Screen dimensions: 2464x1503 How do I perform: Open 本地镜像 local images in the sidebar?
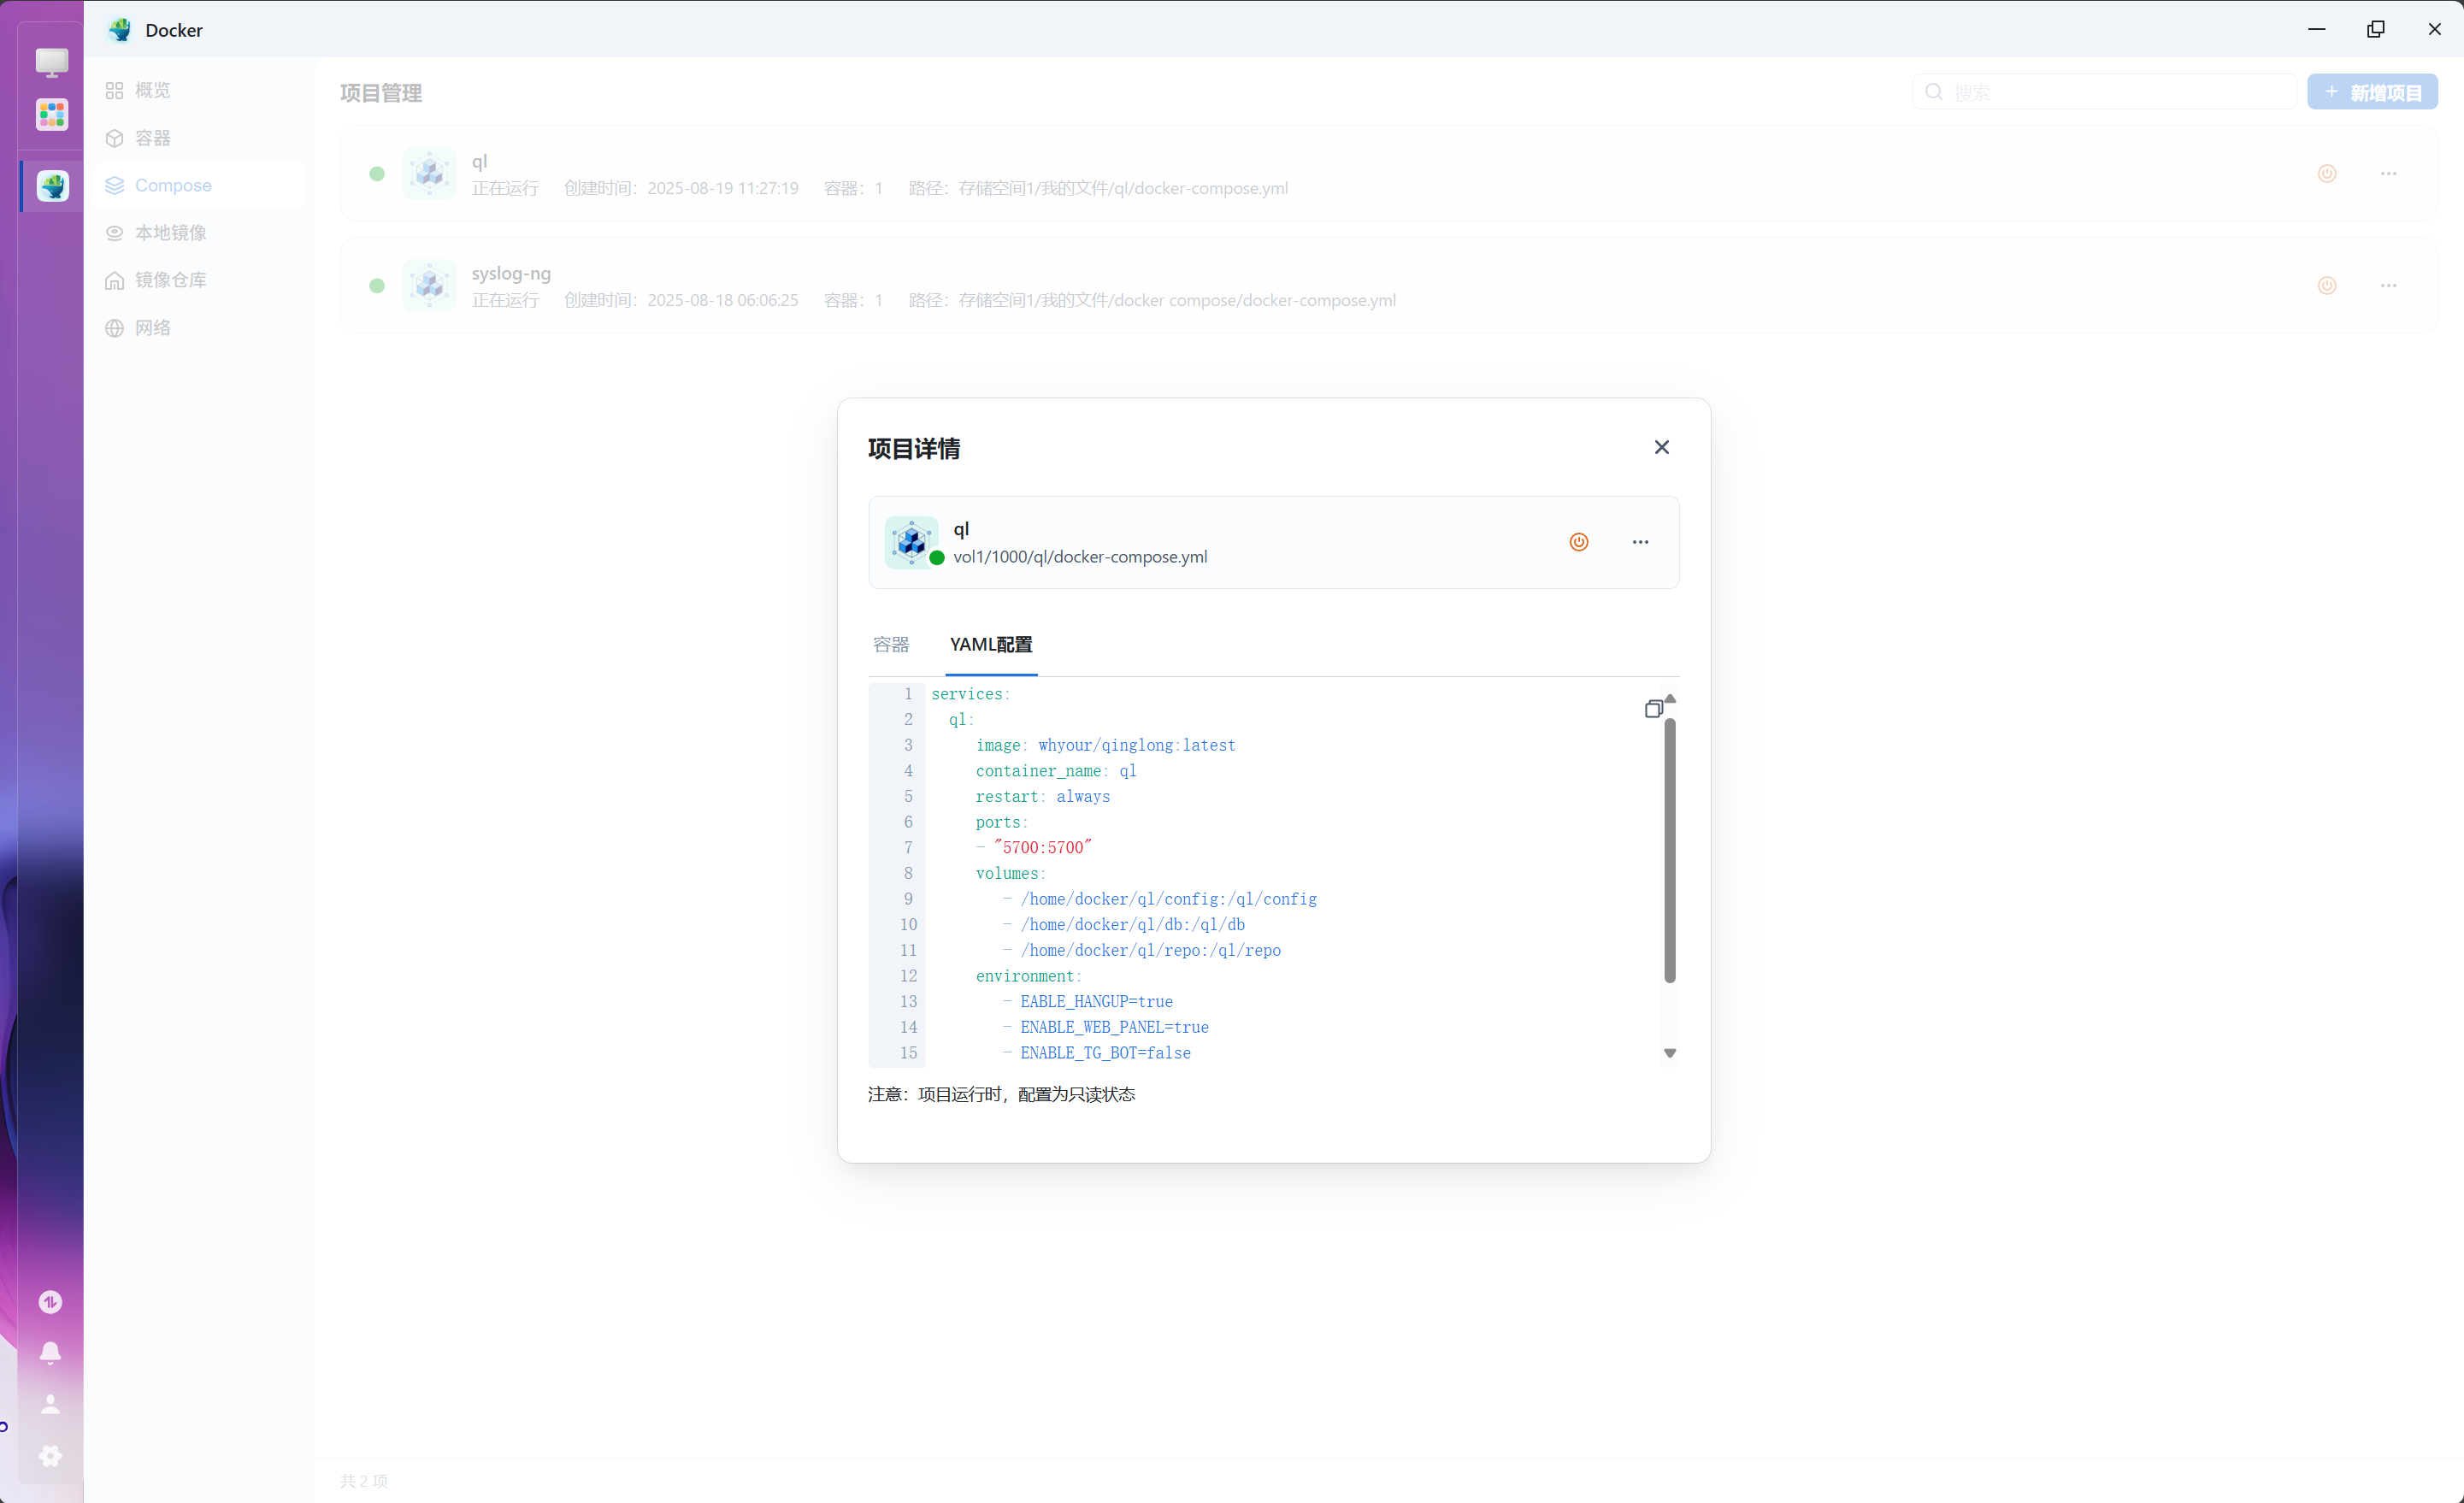click(x=170, y=233)
